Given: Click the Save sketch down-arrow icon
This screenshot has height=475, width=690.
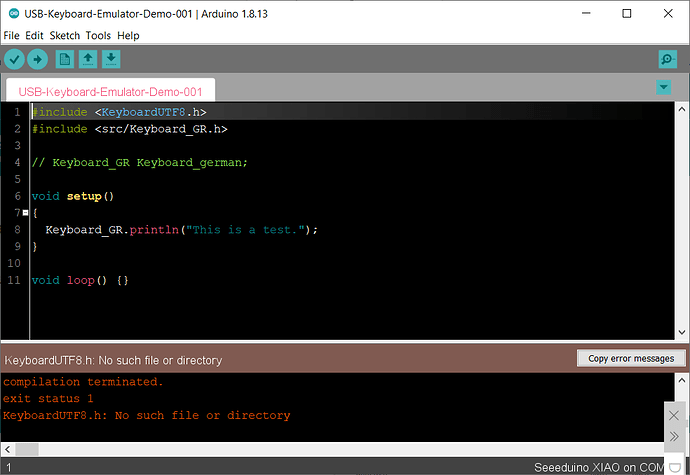Looking at the screenshot, I should click(x=111, y=59).
